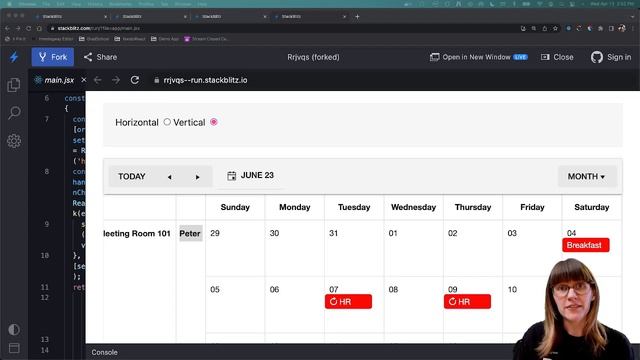Open the Breakfast event on Saturday 04
The height and width of the screenshot is (360, 640).
coord(586,245)
